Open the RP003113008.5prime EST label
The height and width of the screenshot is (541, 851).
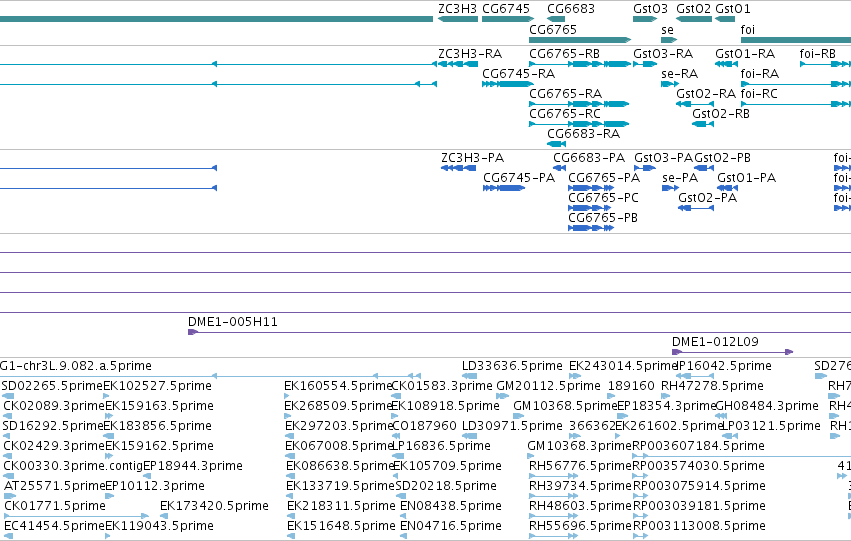pyautogui.click(x=699, y=526)
